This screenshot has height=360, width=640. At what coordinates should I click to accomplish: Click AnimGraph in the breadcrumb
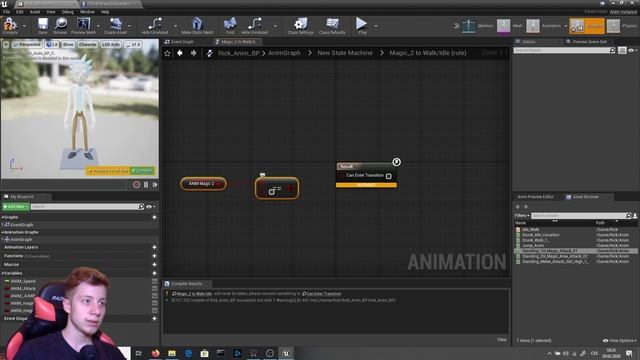click(284, 53)
